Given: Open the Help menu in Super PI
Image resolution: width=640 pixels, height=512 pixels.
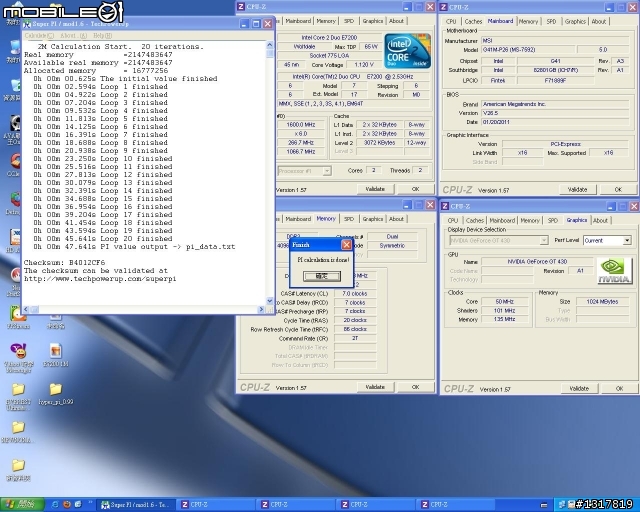Looking at the screenshot, I should (x=102, y=36).
